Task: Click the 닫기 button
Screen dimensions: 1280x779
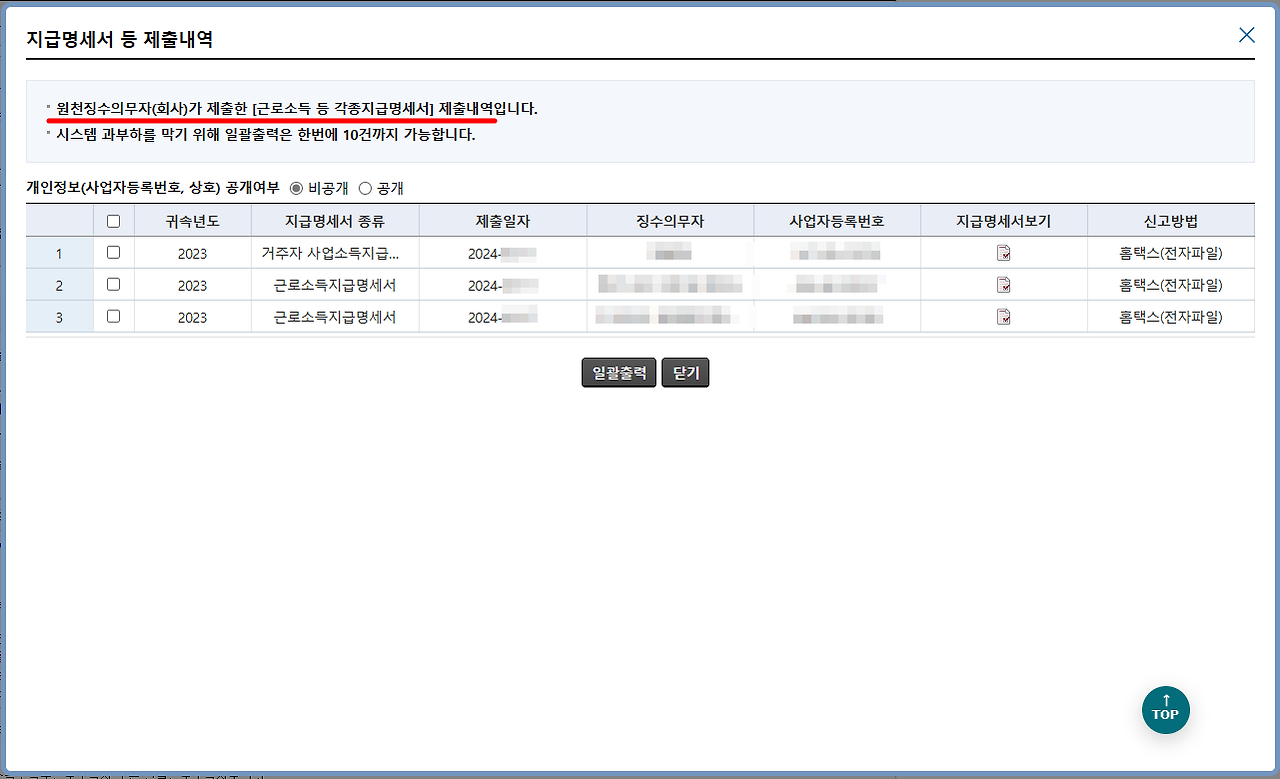Action: point(685,372)
